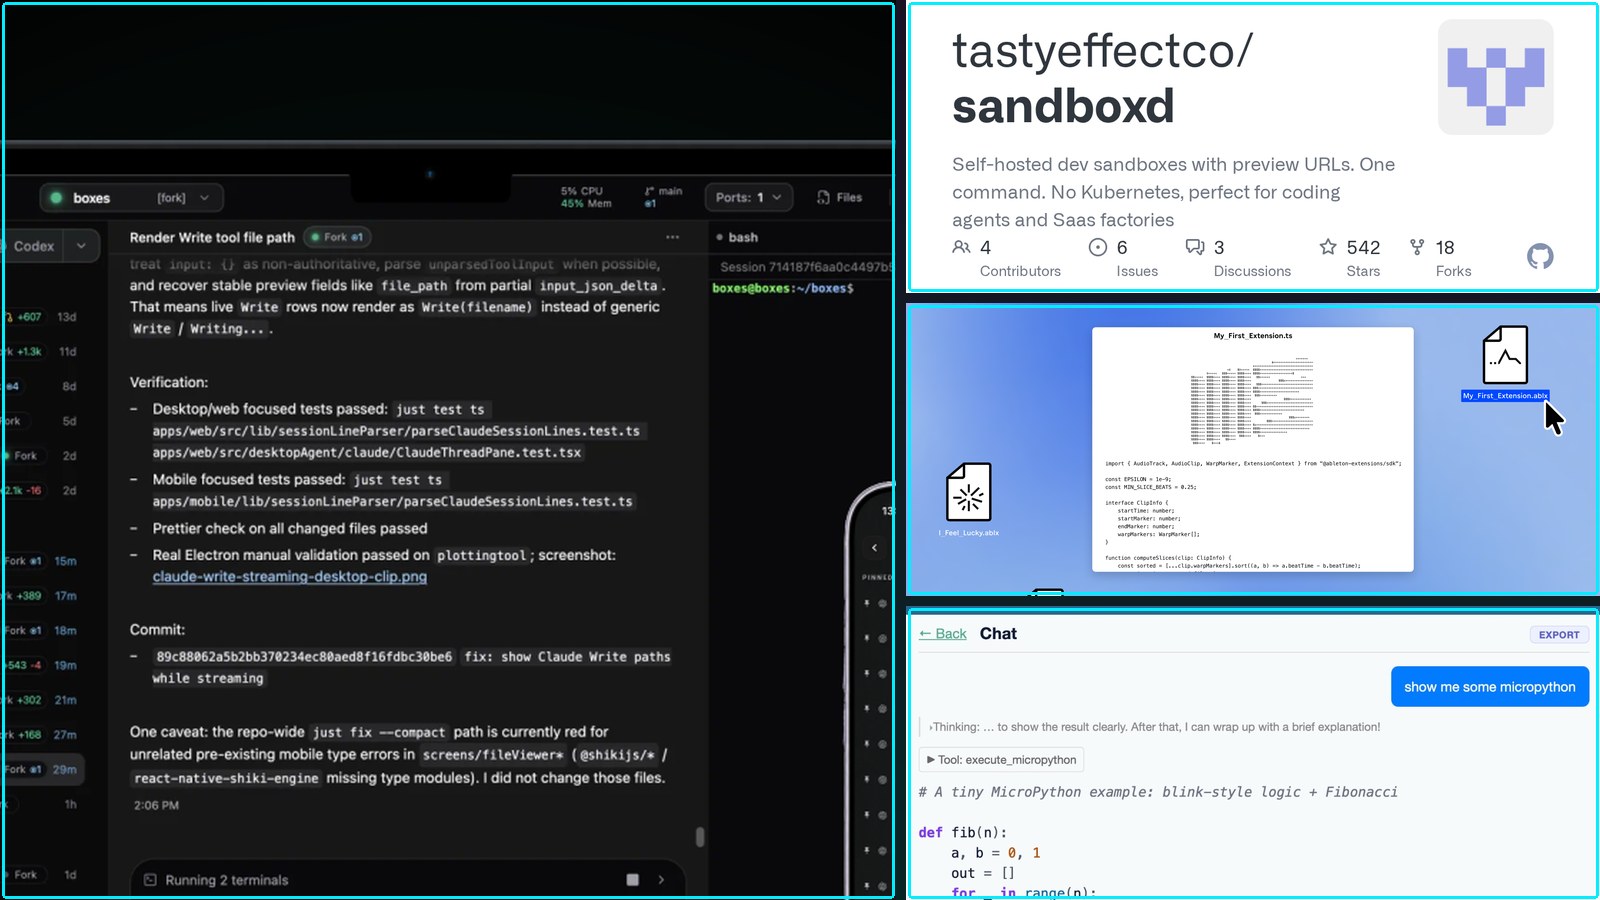The width and height of the screenshot is (1600, 900).
Task: Click the Back link in Chat
Action: click(943, 634)
